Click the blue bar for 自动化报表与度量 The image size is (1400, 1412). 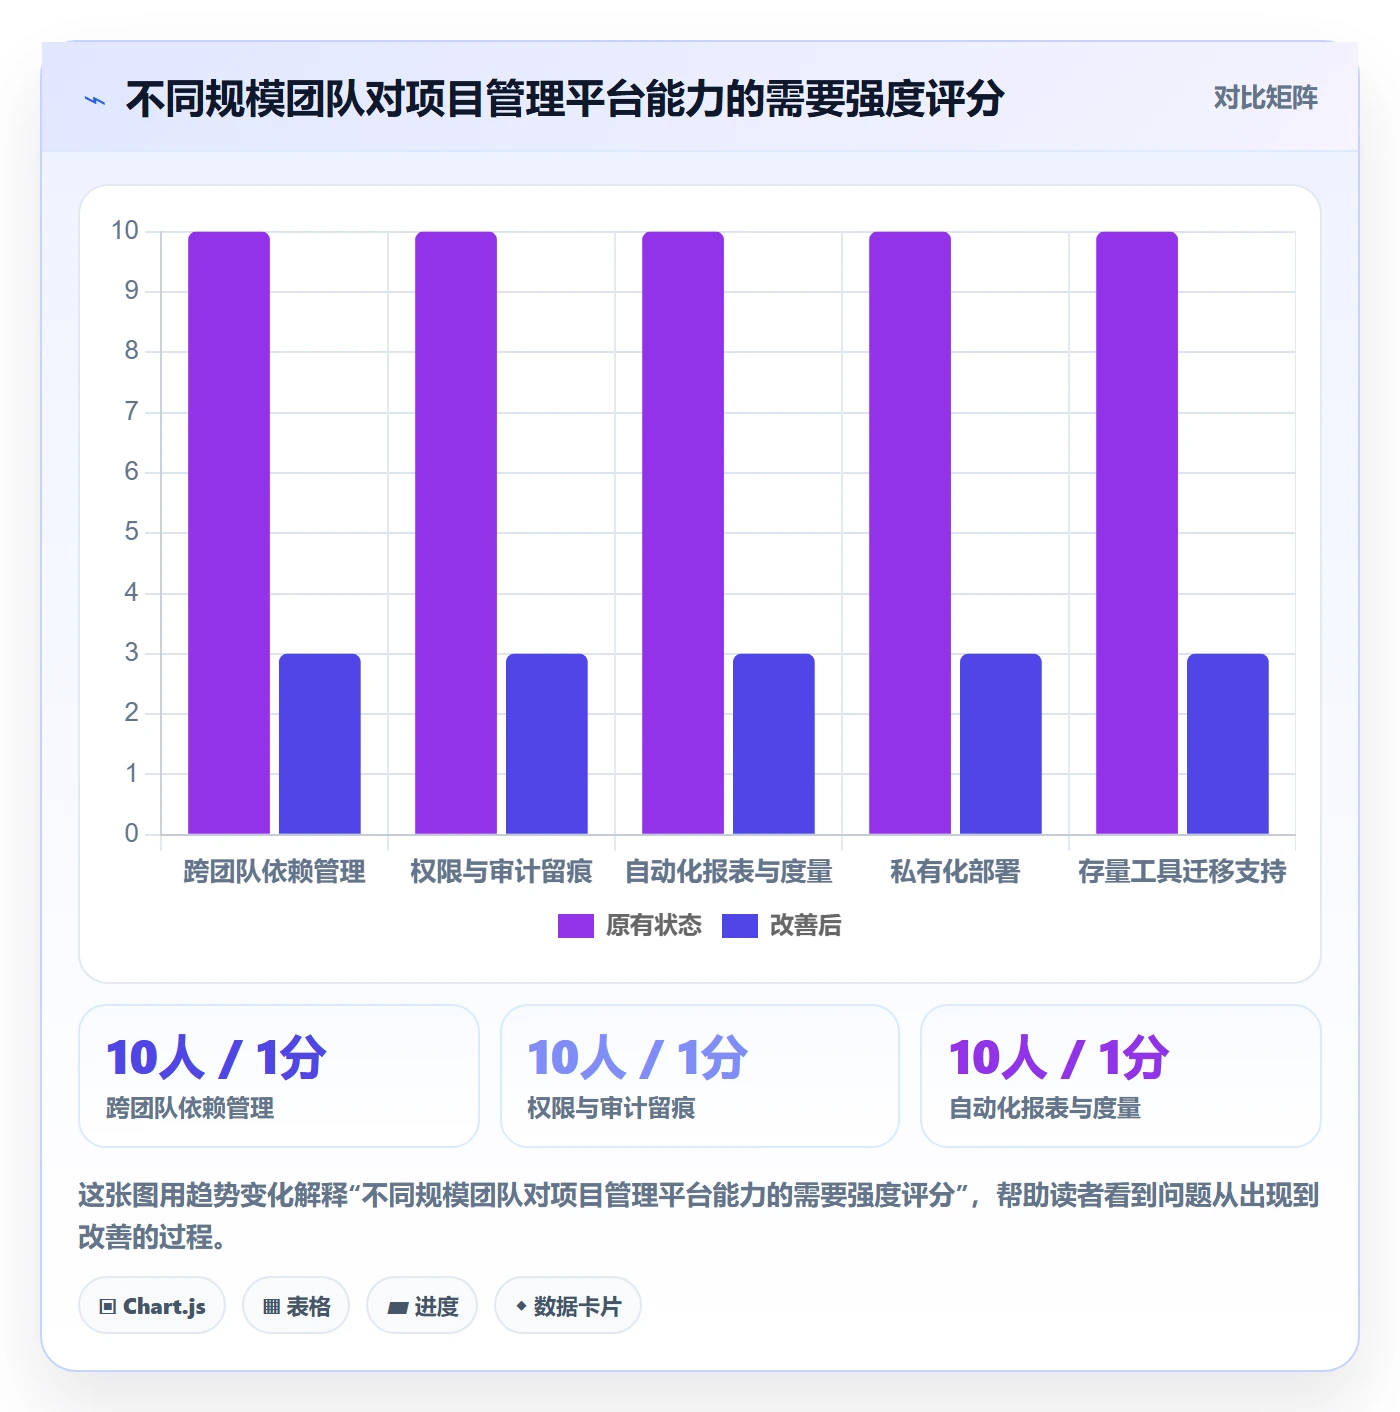pyautogui.click(x=774, y=744)
